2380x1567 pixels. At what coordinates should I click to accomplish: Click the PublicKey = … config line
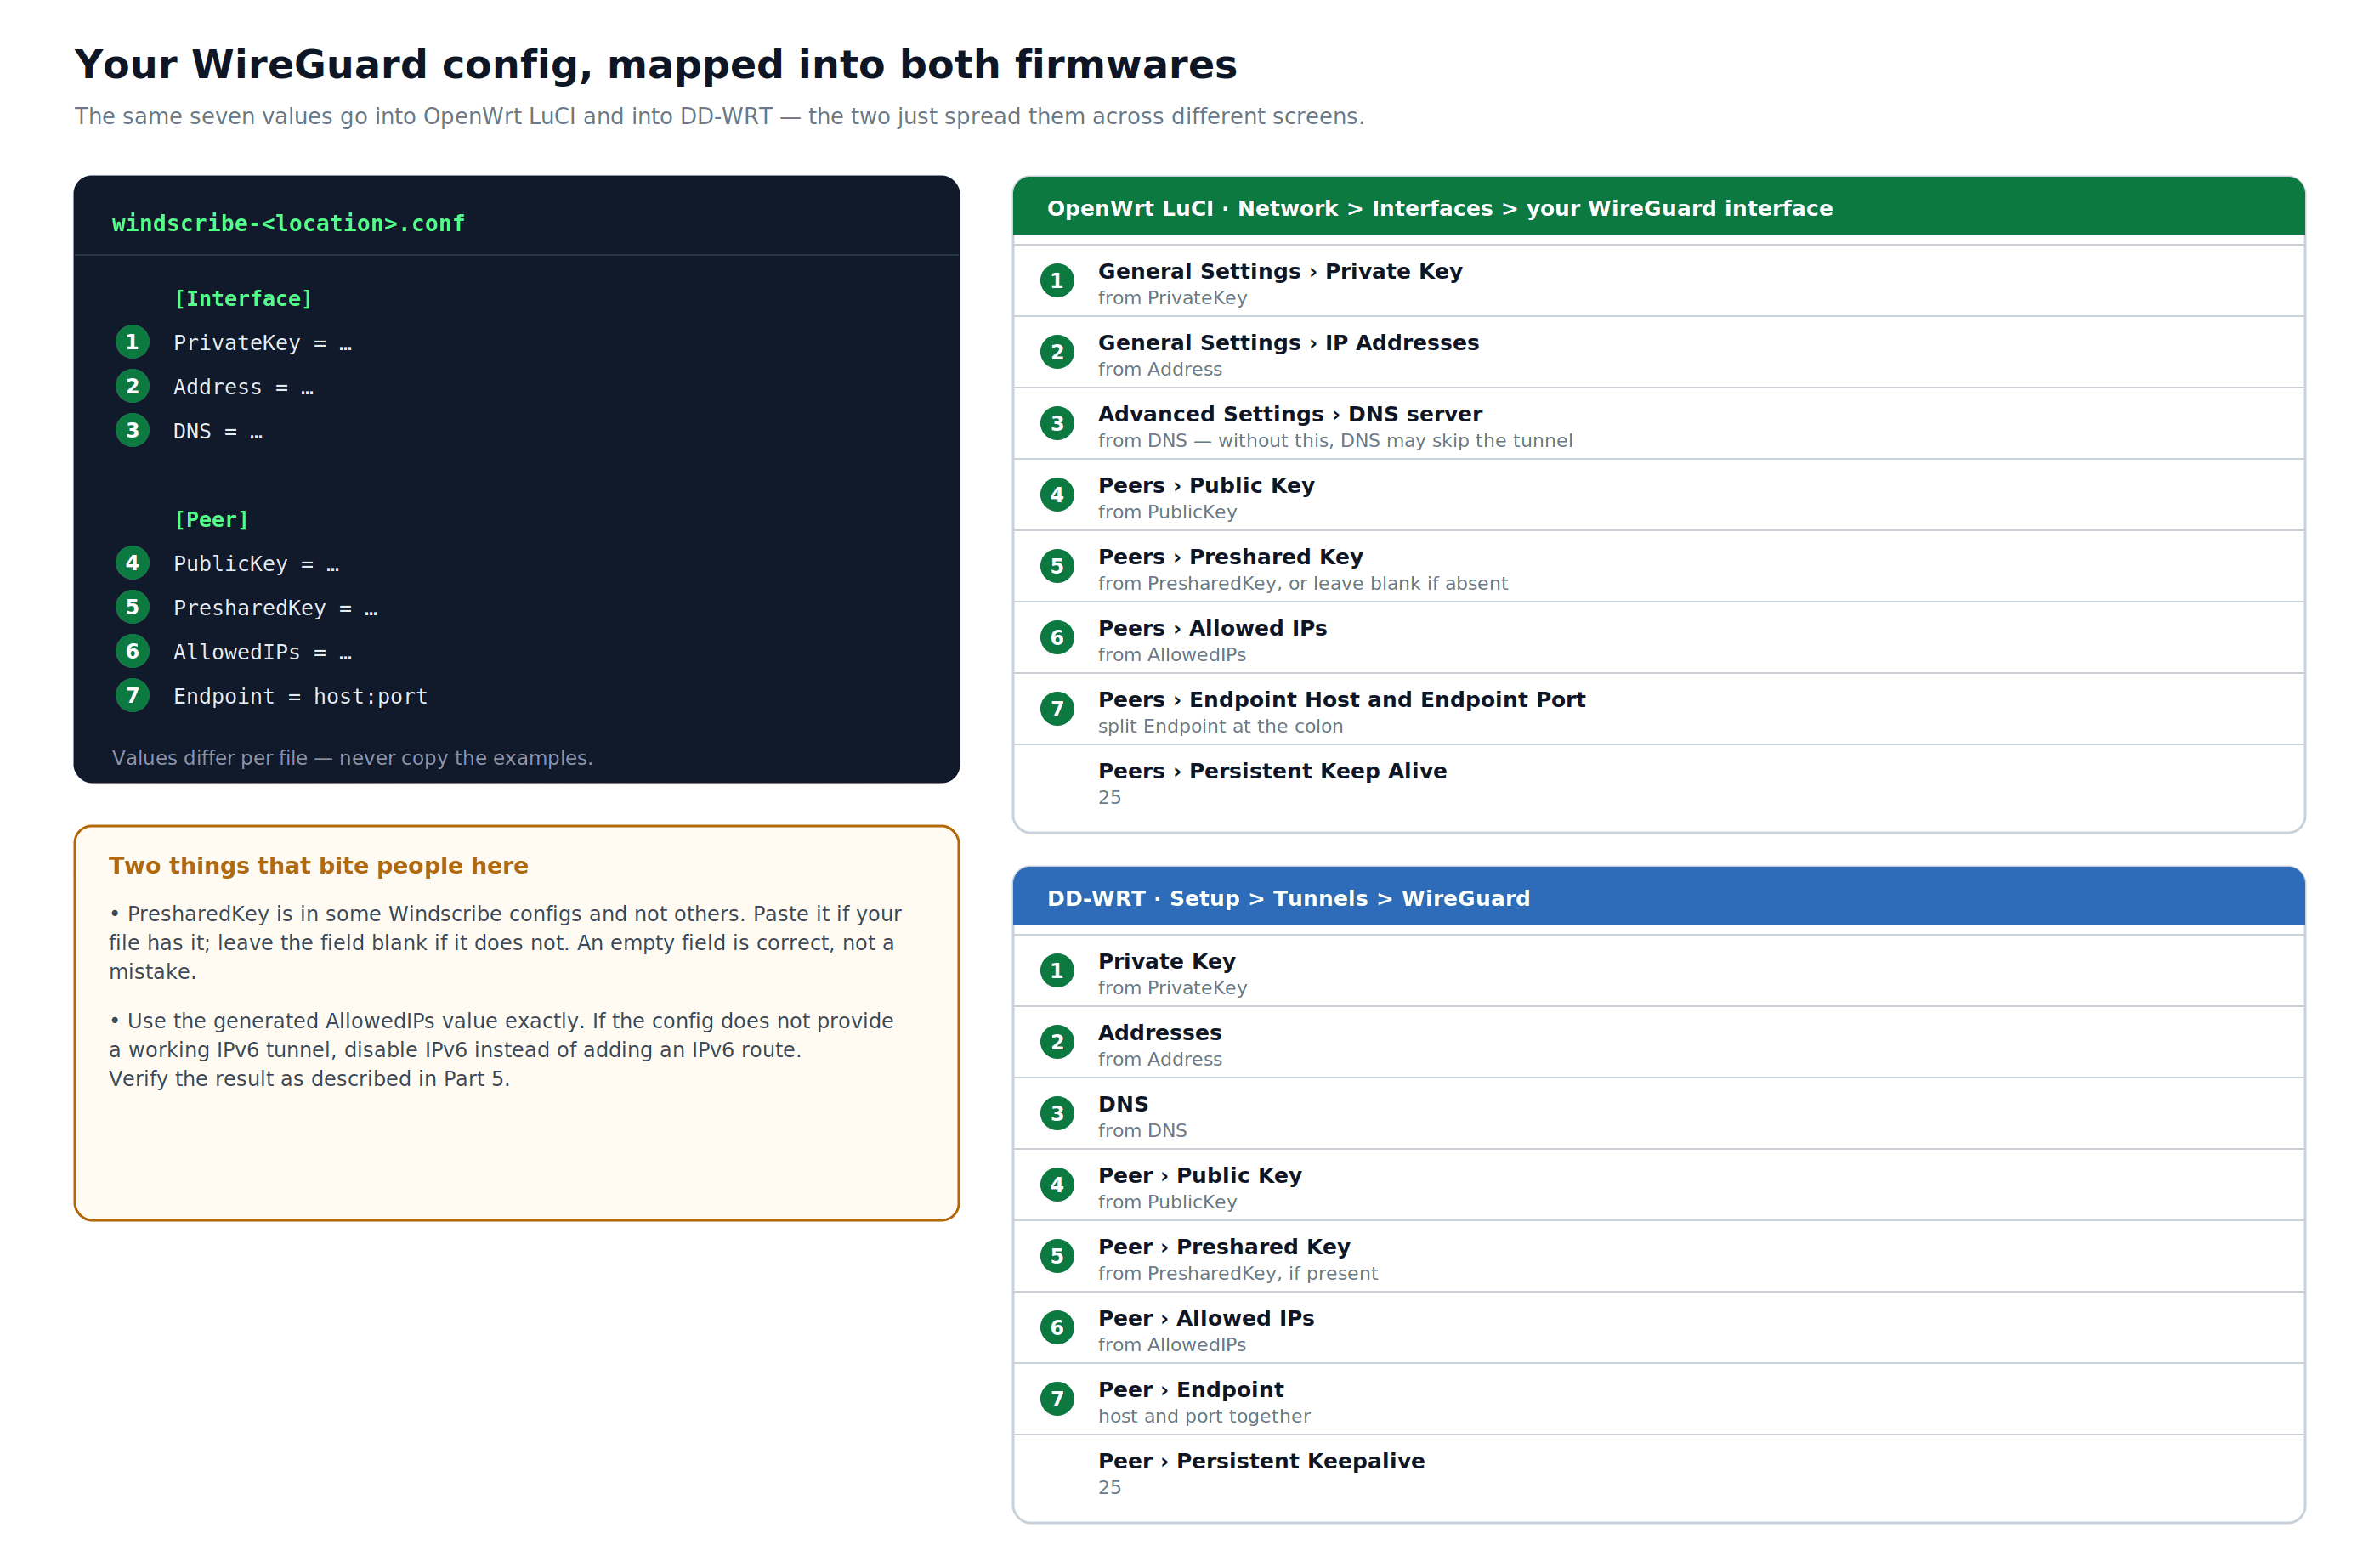(x=256, y=563)
